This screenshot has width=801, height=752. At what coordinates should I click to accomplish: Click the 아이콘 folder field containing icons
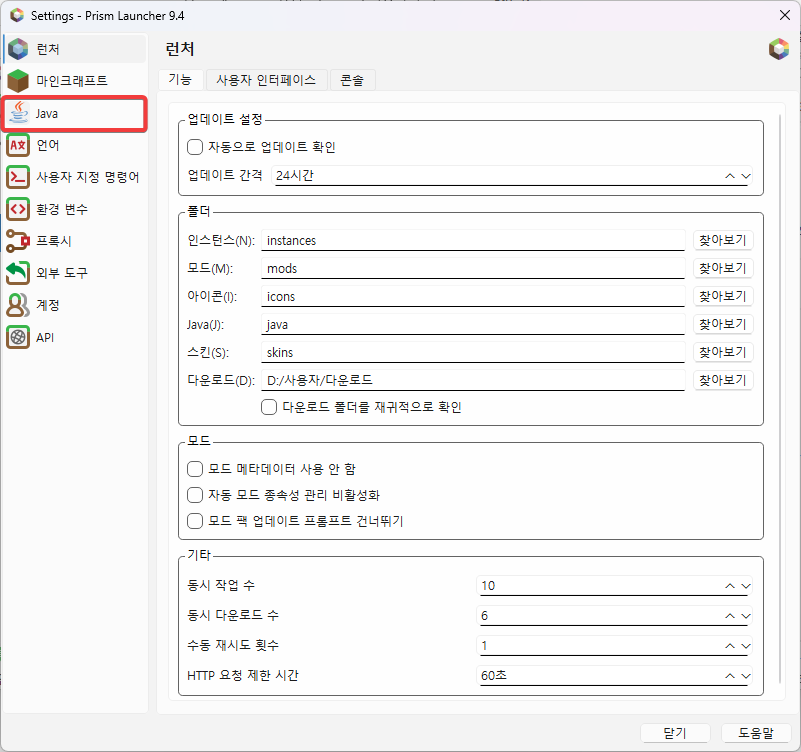473,297
